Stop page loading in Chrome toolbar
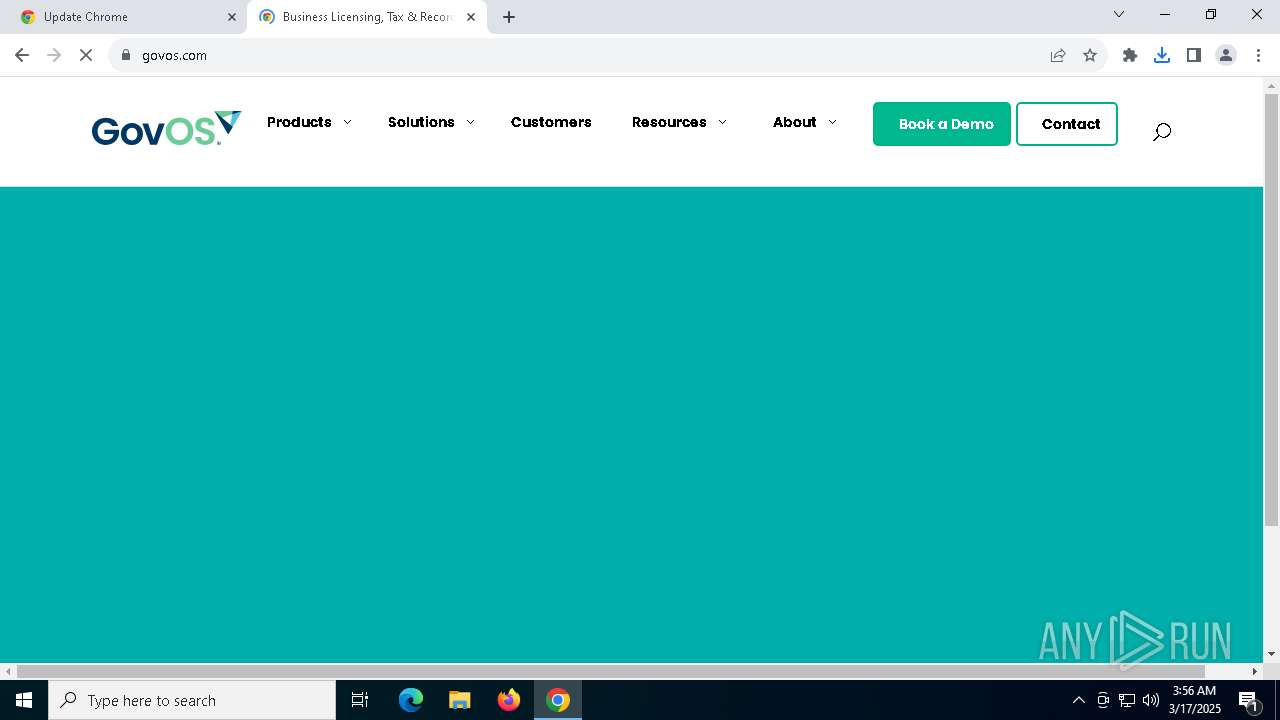This screenshot has width=1280, height=720. click(x=86, y=55)
